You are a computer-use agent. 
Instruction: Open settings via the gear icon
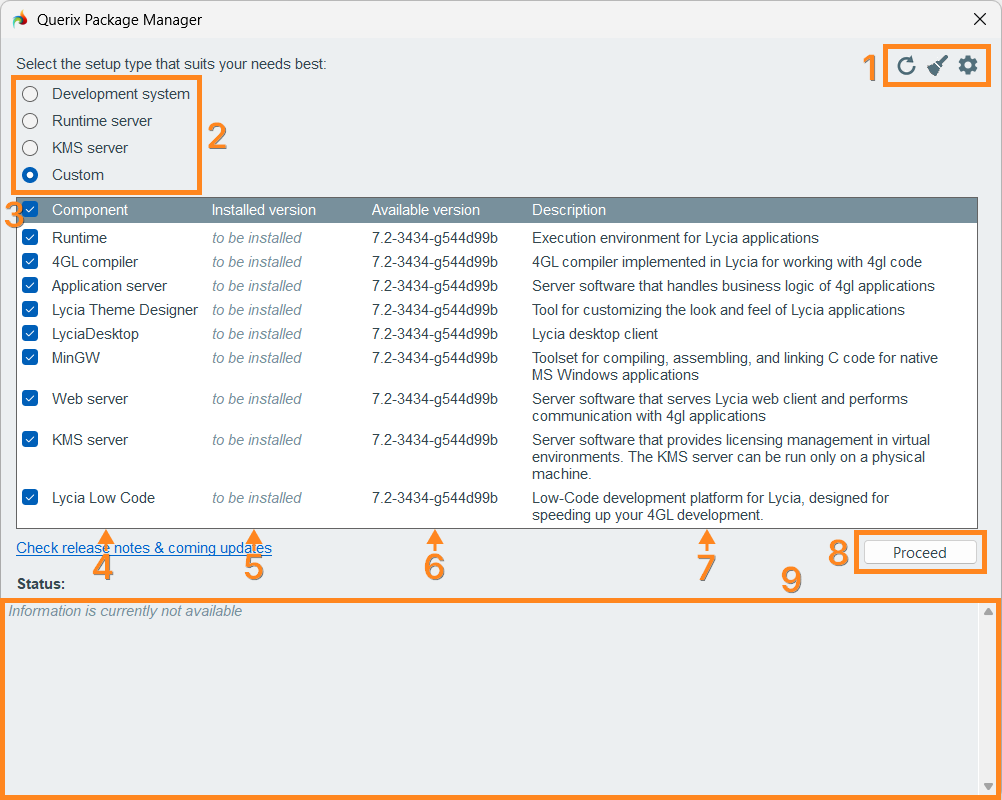(968, 66)
